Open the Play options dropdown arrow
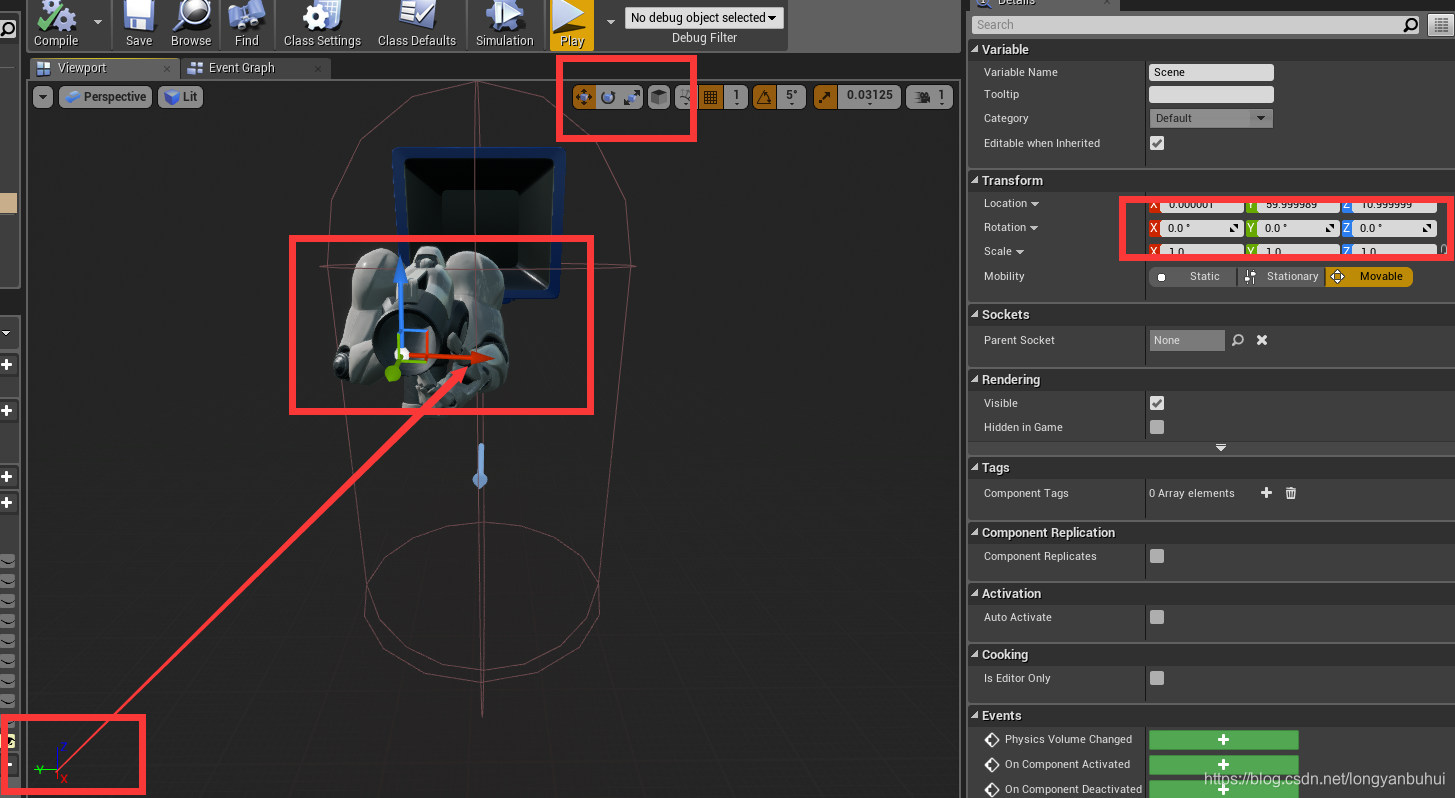This screenshot has width=1455, height=798. click(611, 21)
